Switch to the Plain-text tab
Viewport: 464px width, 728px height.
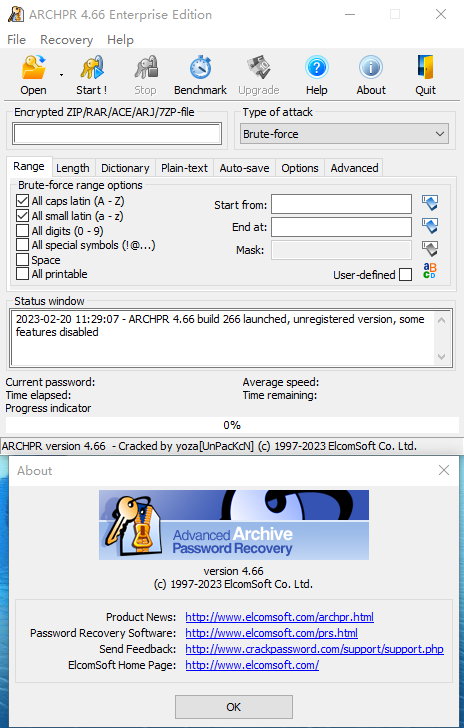pyautogui.click(x=184, y=168)
